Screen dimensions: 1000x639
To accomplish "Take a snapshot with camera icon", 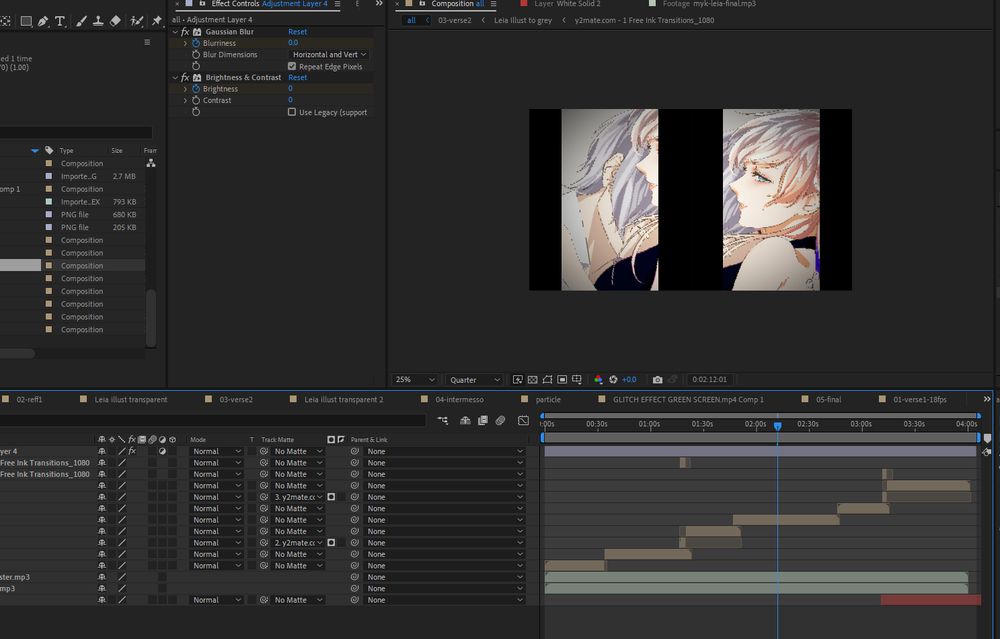I will point(657,380).
